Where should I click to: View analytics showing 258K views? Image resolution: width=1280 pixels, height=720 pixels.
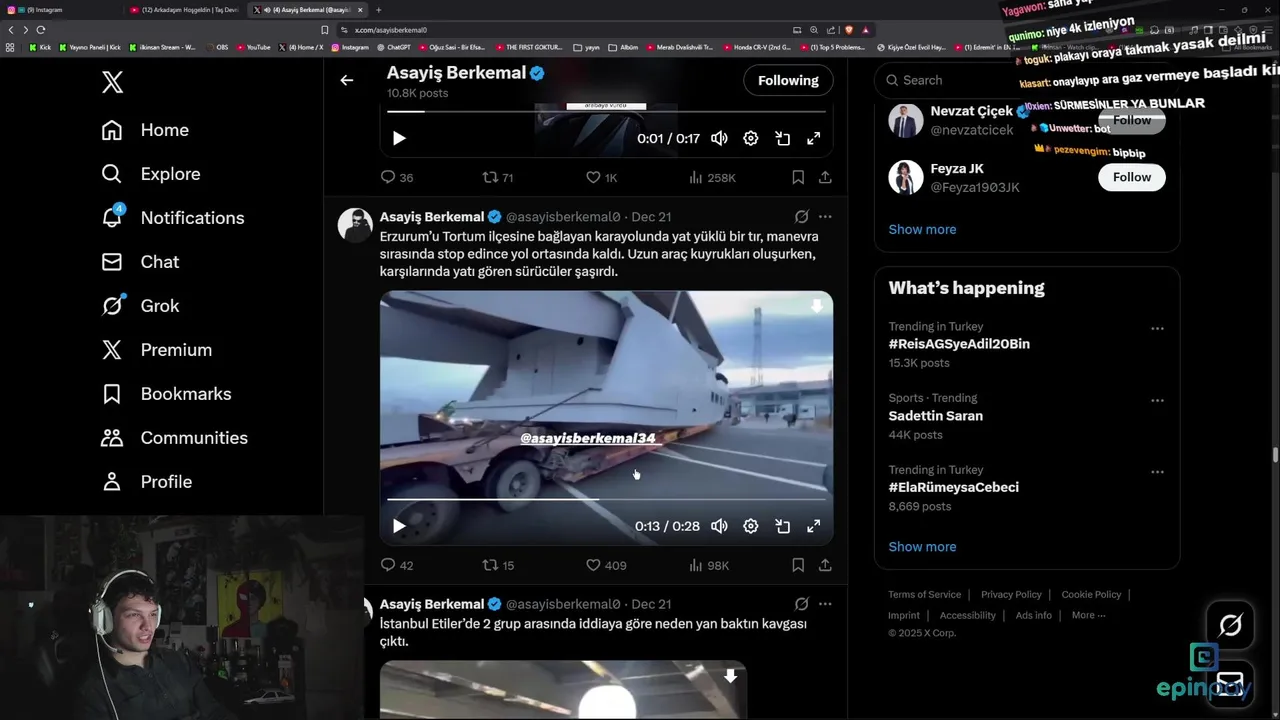(712, 177)
